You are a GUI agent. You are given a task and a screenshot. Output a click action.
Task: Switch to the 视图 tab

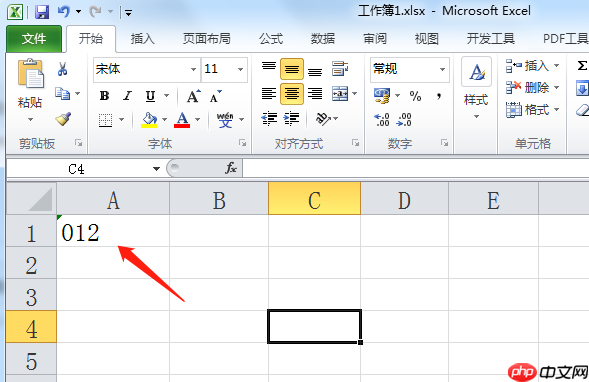pos(426,39)
